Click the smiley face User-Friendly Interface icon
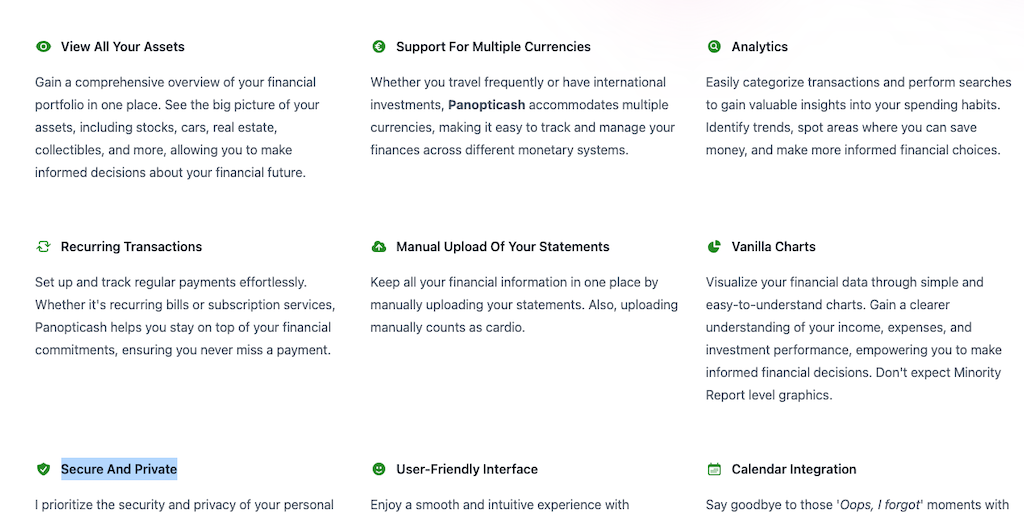This screenshot has height=512, width=1024. click(379, 469)
